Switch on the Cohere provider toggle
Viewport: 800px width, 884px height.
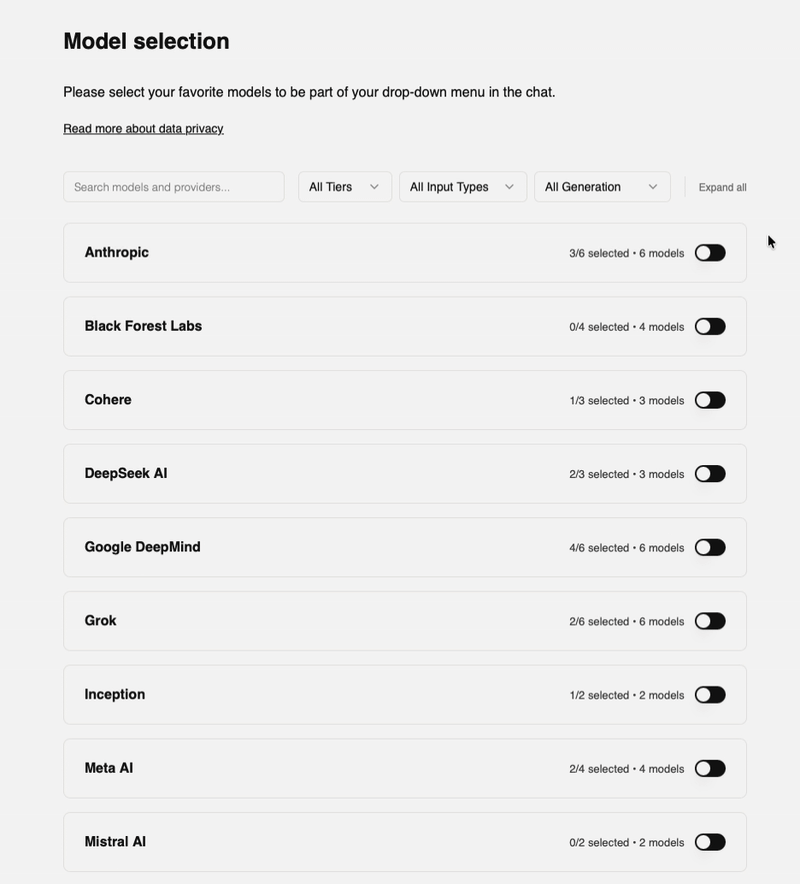tap(709, 400)
